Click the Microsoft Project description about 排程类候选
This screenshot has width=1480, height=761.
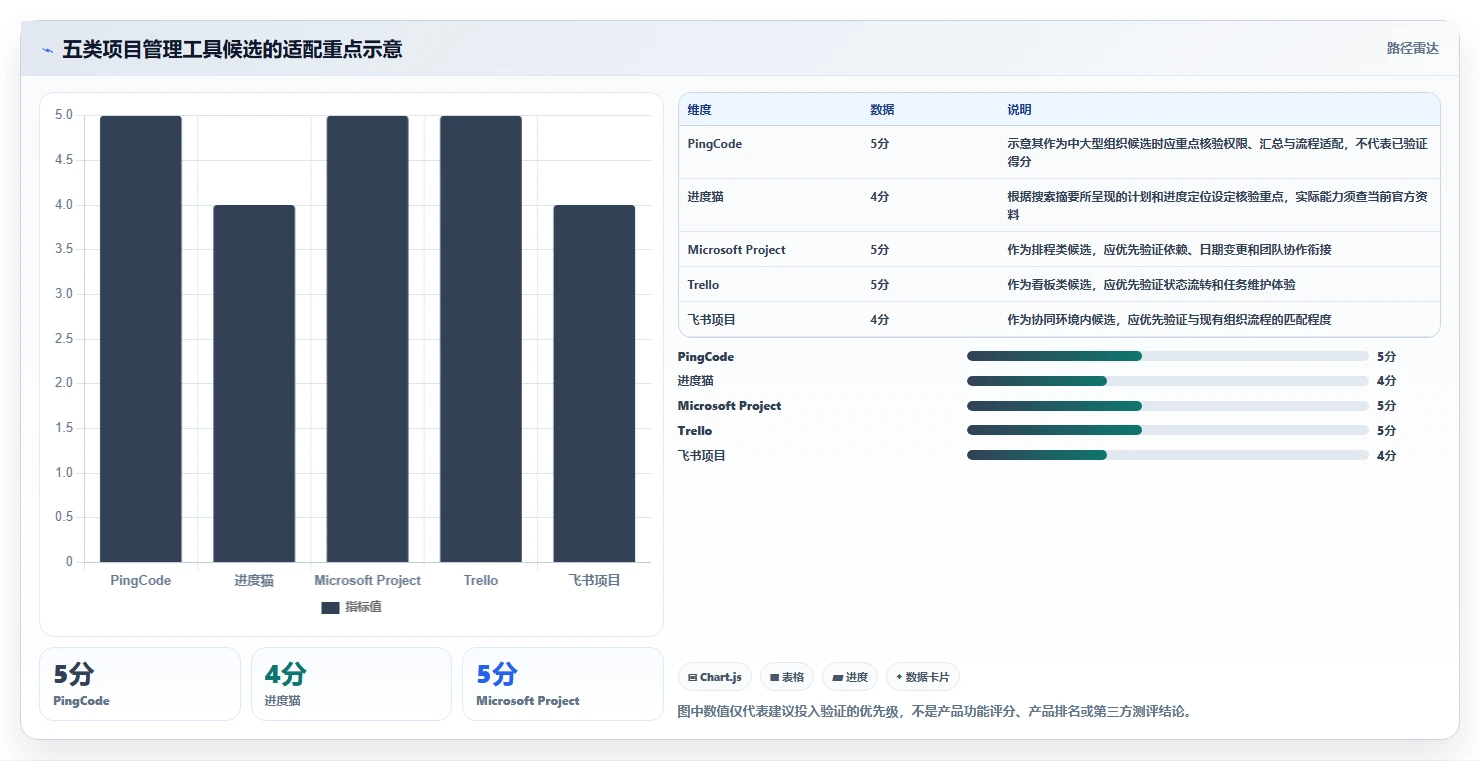point(1169,250)
